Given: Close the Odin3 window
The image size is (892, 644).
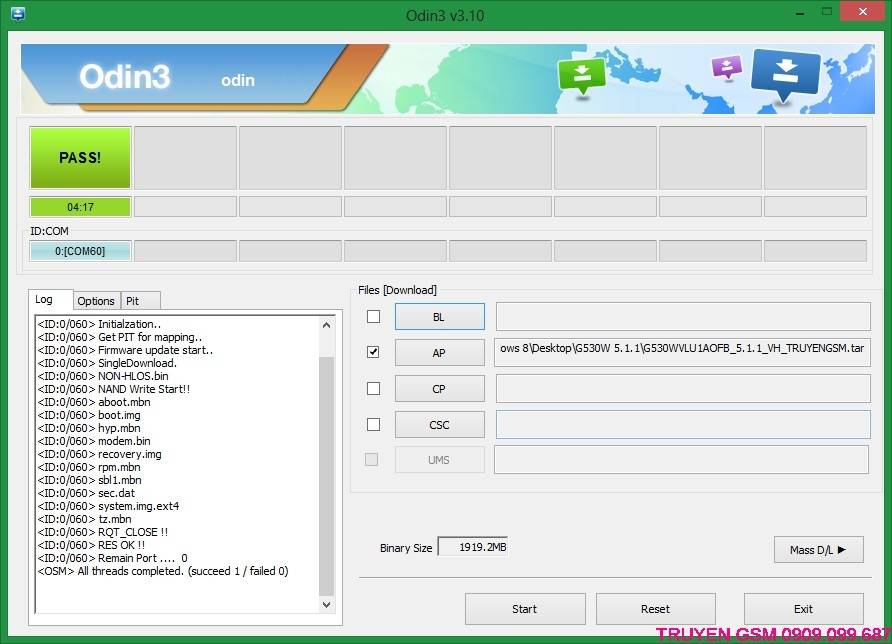Looking at the screenshot, I should (x=863, y=12).
